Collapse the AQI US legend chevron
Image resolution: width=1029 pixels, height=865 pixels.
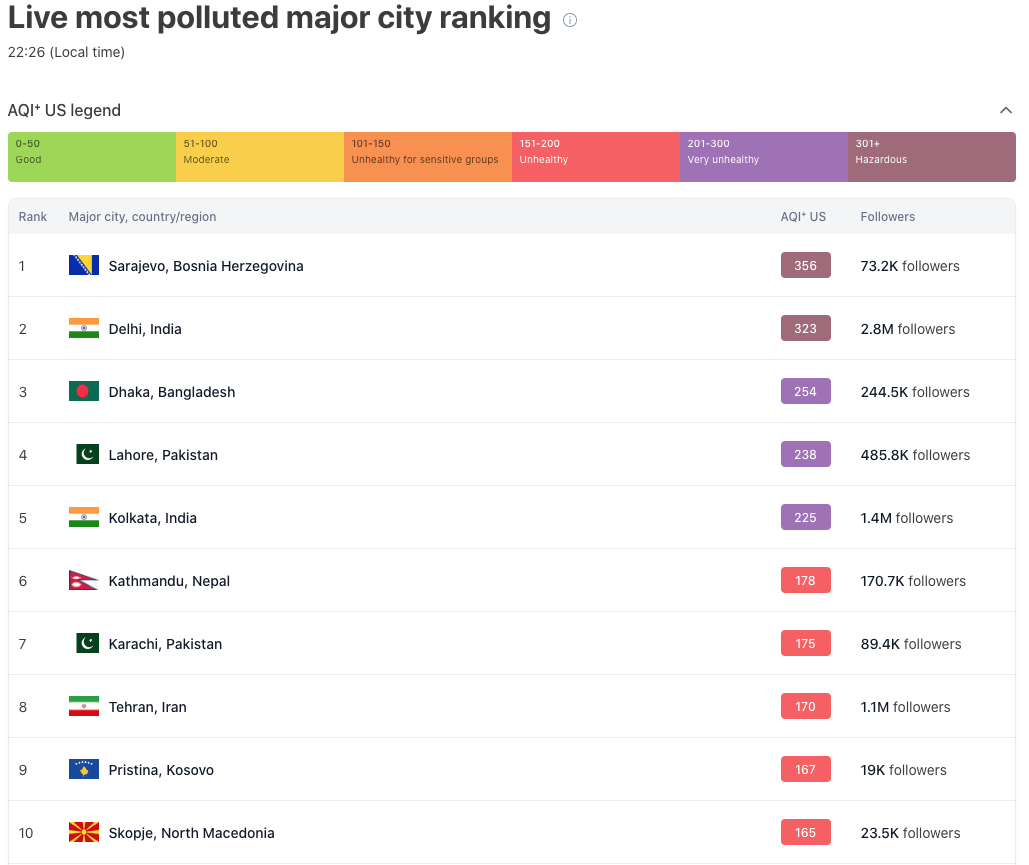tap(1005, 110)
